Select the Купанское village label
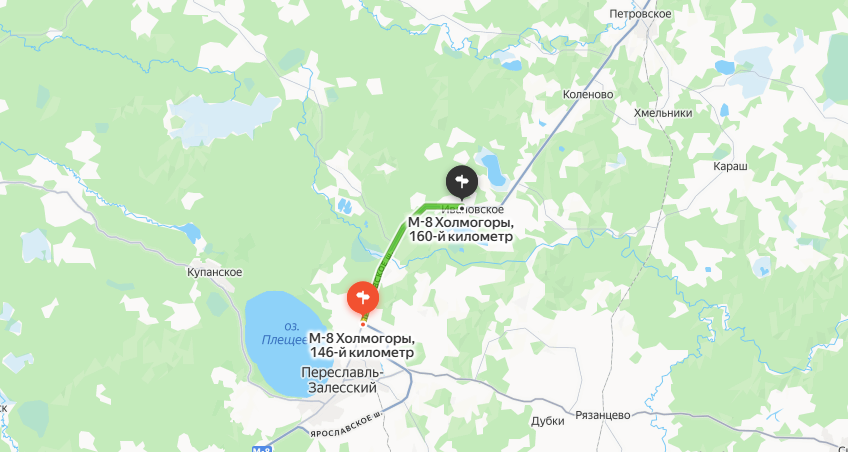 click(x=214, y=272)
